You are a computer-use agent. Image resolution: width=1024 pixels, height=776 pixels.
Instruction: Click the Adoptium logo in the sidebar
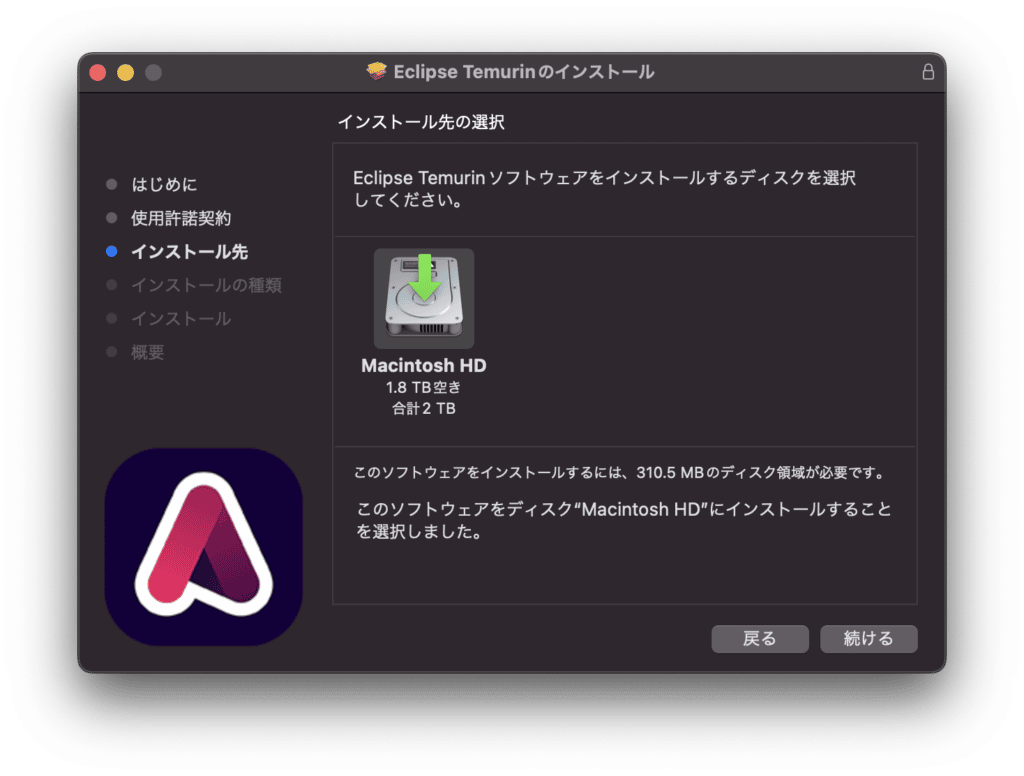(203, 544)
